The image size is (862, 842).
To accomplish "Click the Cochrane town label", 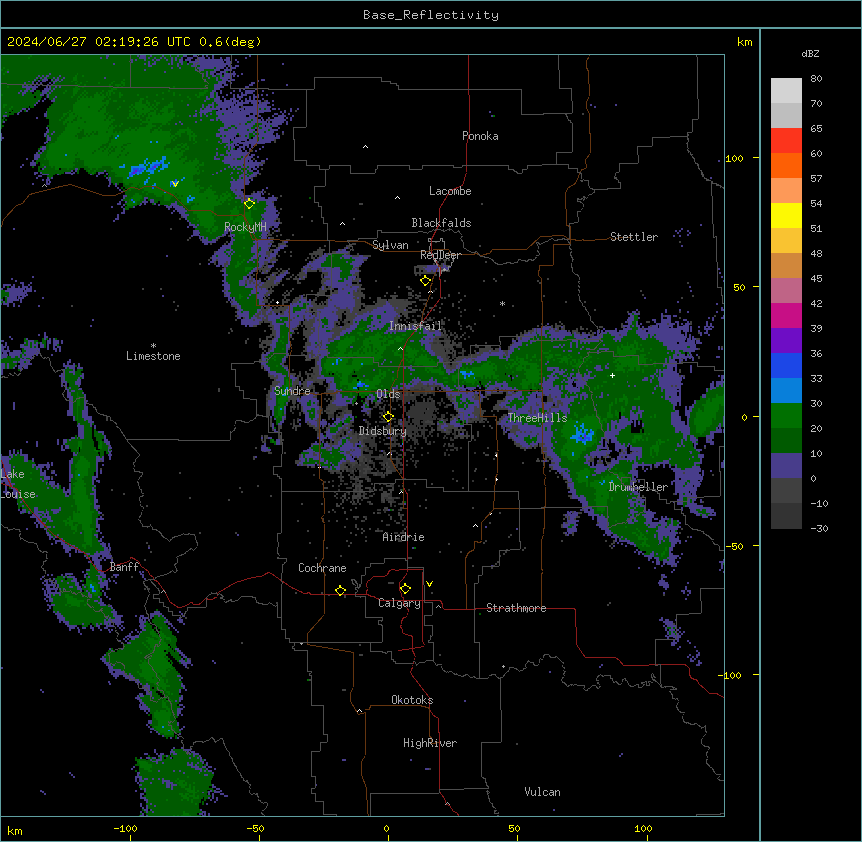I will pyautogui.click(x=322, y=568).
